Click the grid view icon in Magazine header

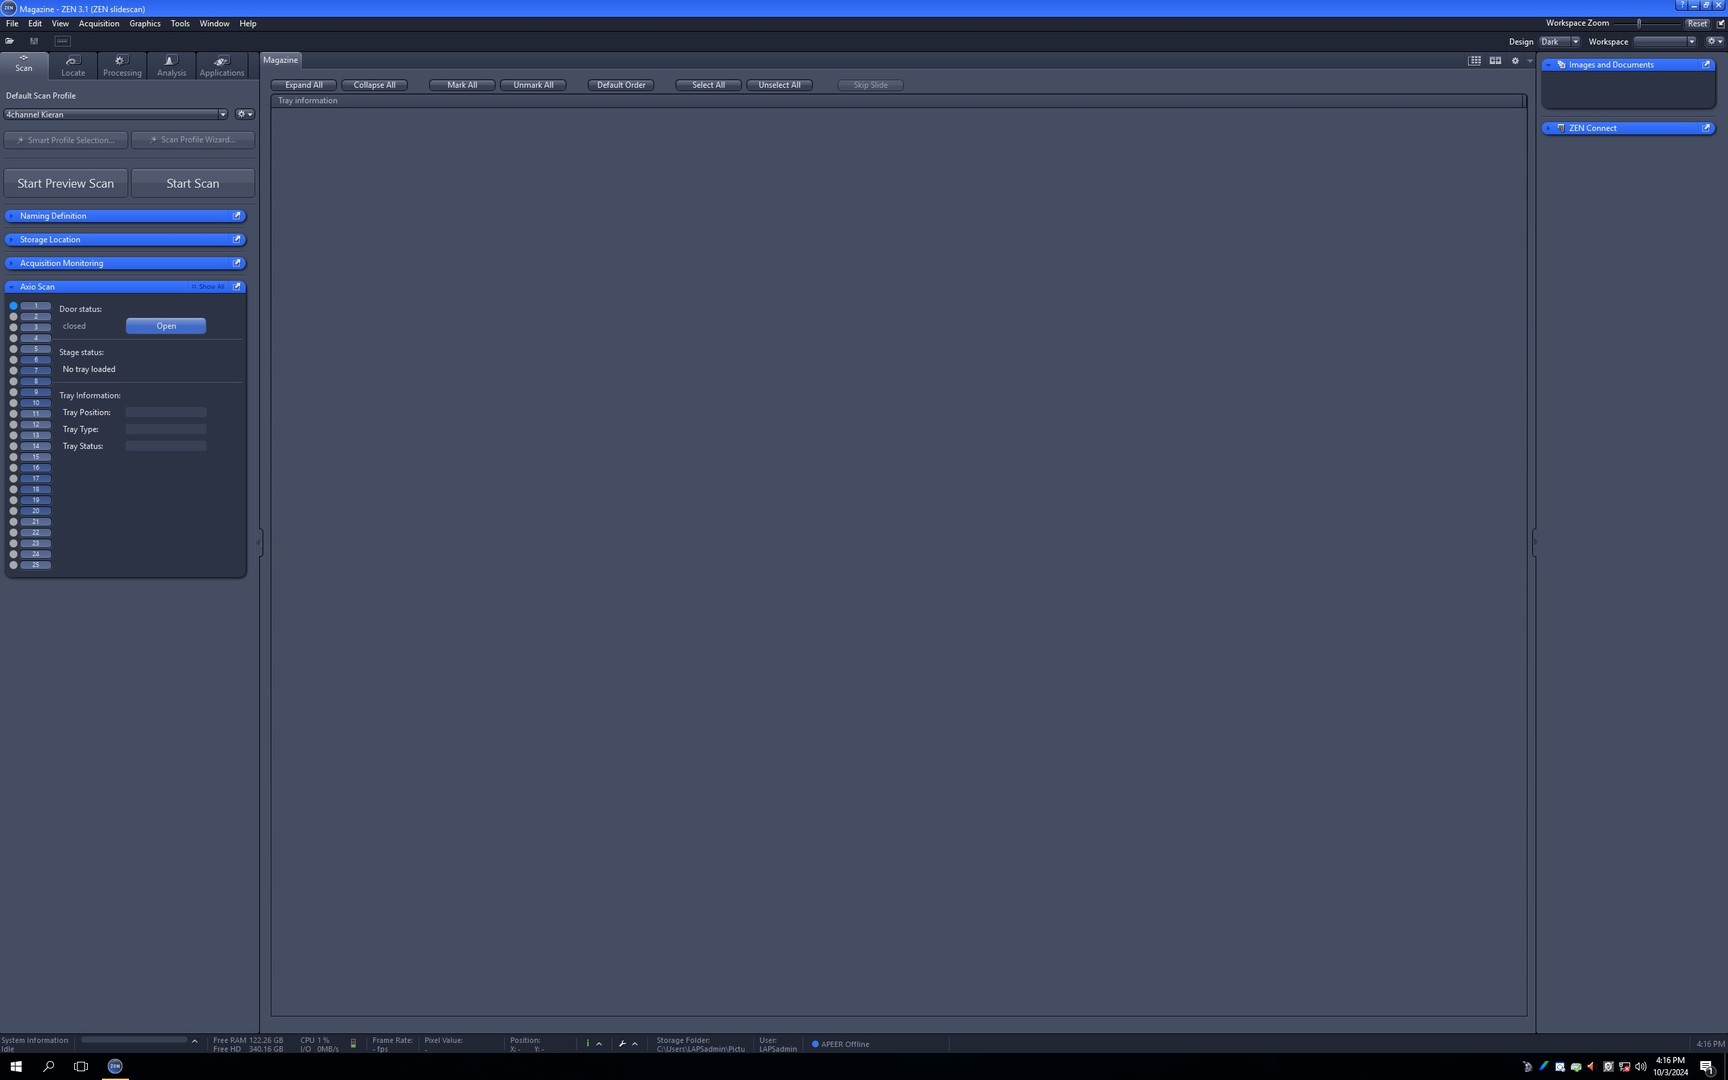point(1474,61)
